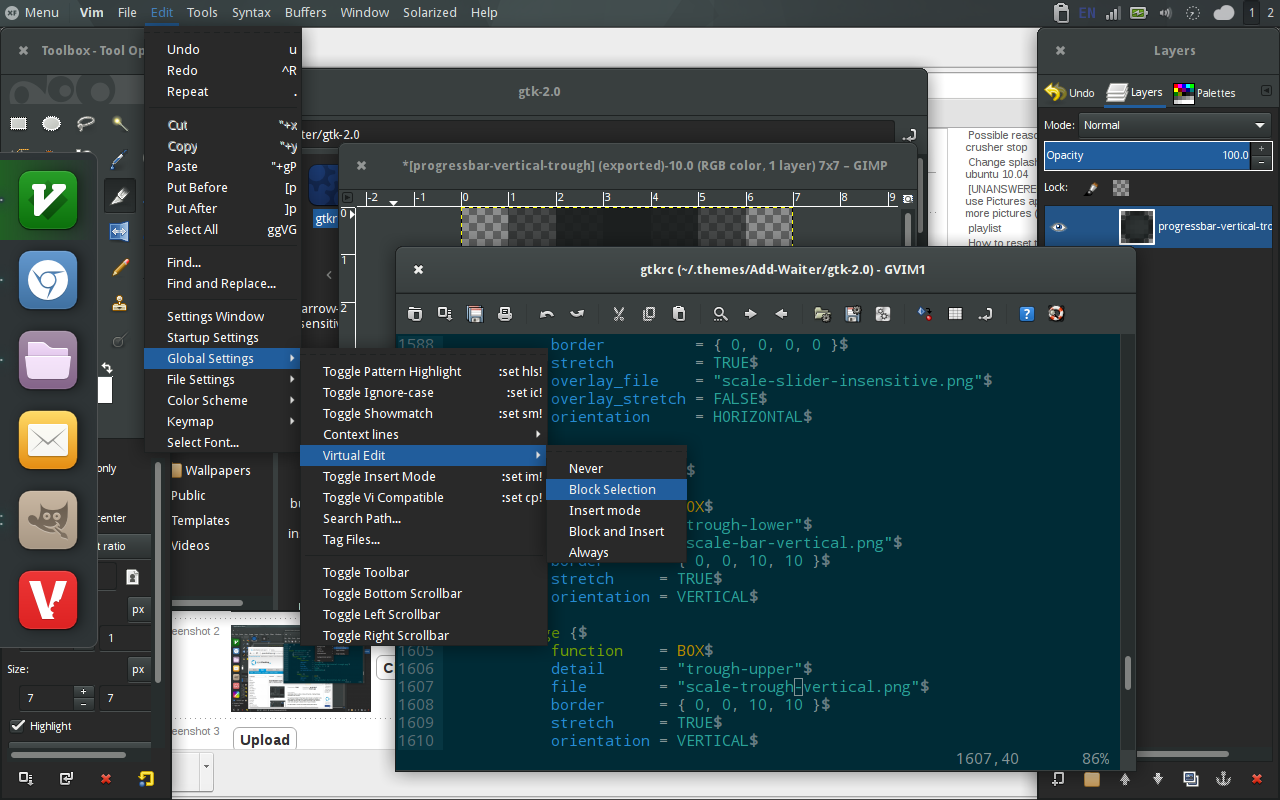Click Toggle Pattern Highlight menu entry
The height and width of the screenshot is (800, 1280).
tap(424, 371)
